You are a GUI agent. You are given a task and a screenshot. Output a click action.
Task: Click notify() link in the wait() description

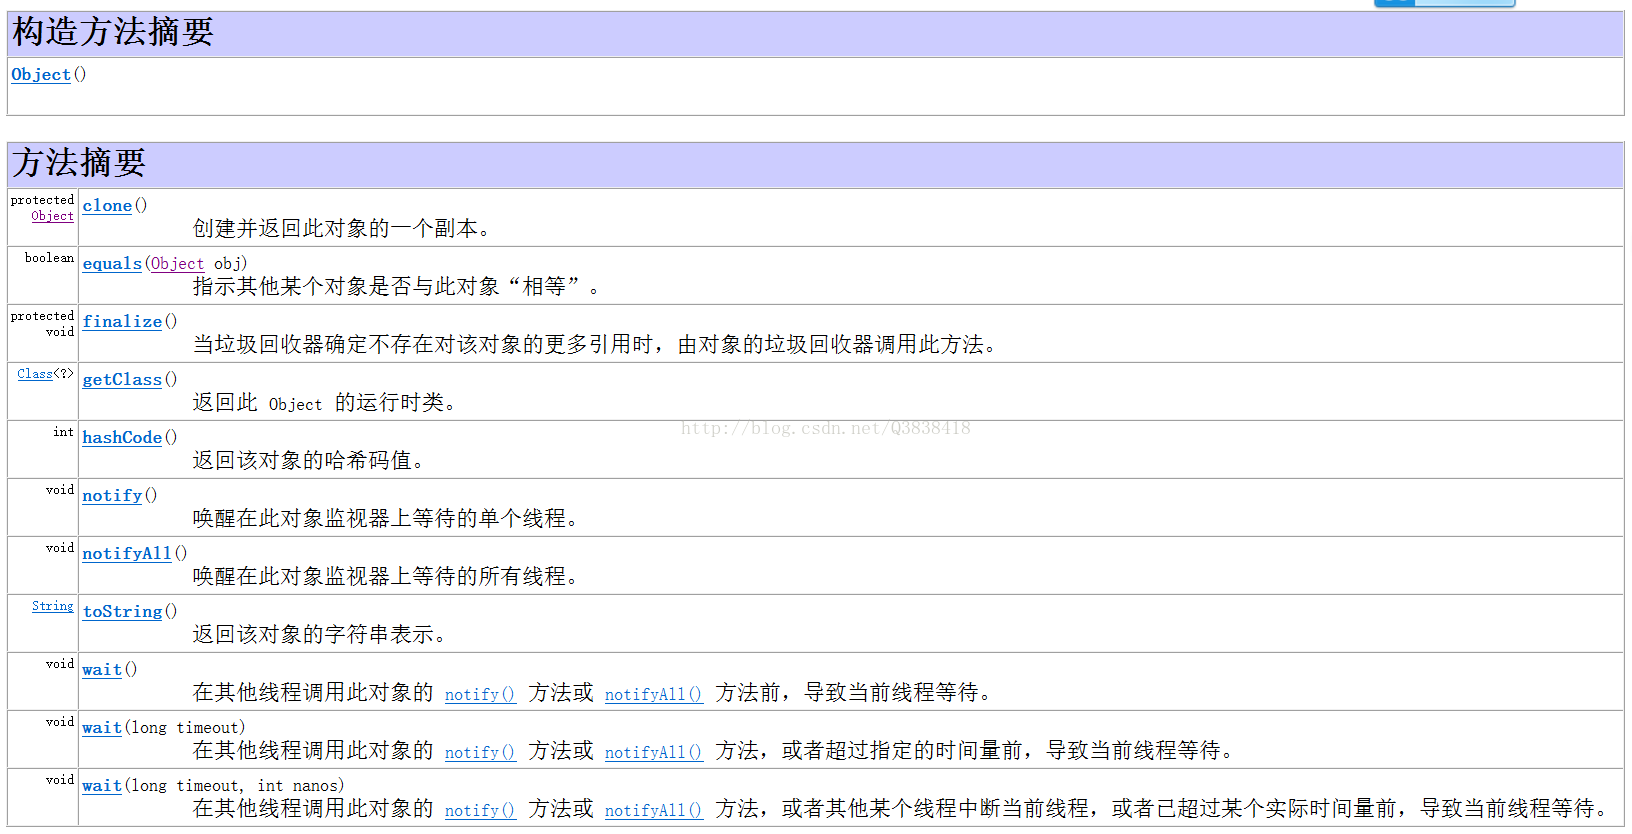480,694
